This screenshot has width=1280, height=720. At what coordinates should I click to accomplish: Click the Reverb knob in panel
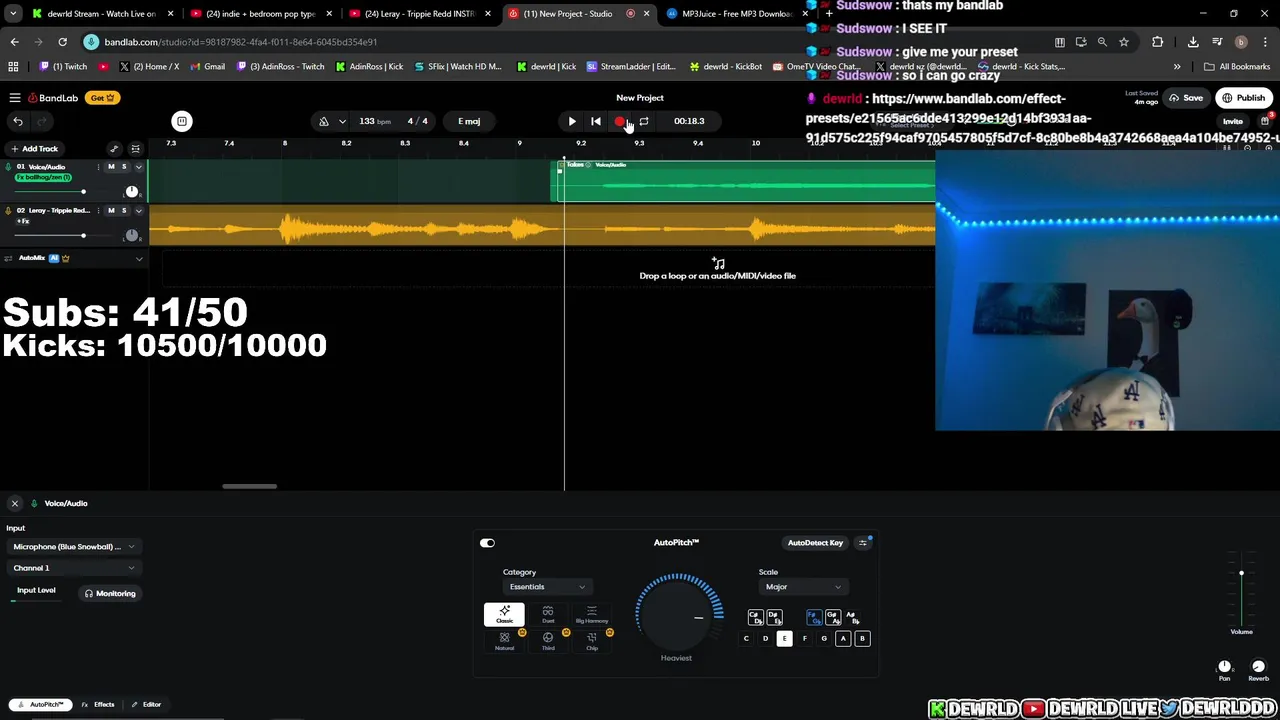click(1258, 666)
